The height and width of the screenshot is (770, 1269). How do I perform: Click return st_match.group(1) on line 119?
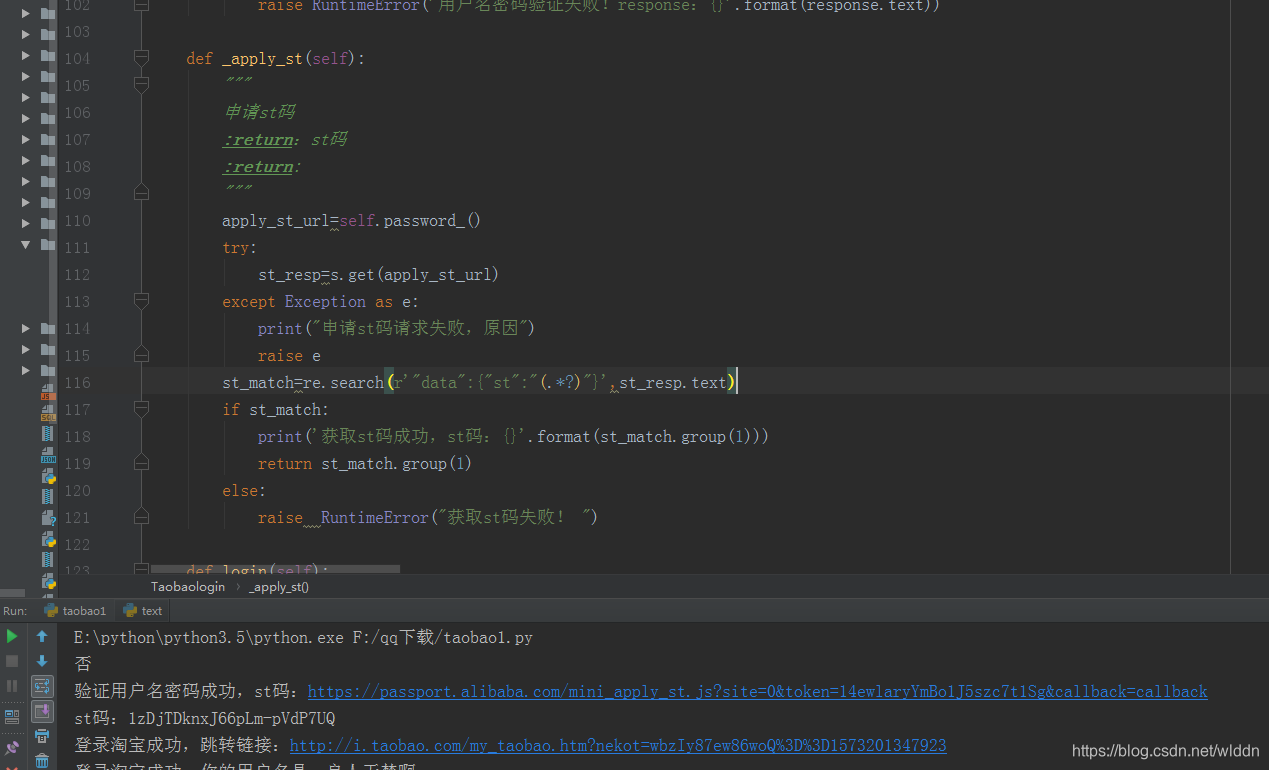365,463
